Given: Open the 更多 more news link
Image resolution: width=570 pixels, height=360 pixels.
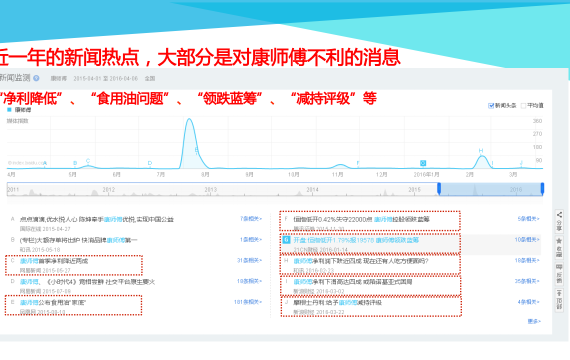Looking at the screenshot, I should [534, 321].
